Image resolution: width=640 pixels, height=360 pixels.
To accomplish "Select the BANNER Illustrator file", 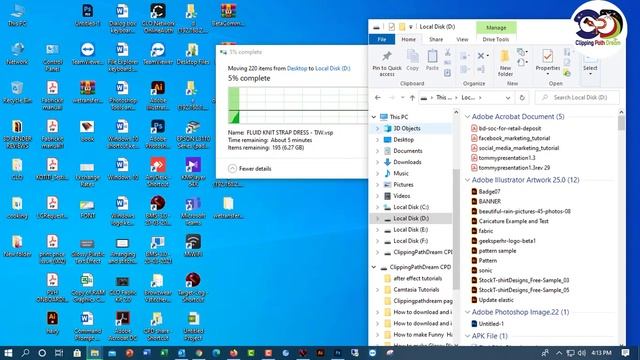I will pos(486,201).
